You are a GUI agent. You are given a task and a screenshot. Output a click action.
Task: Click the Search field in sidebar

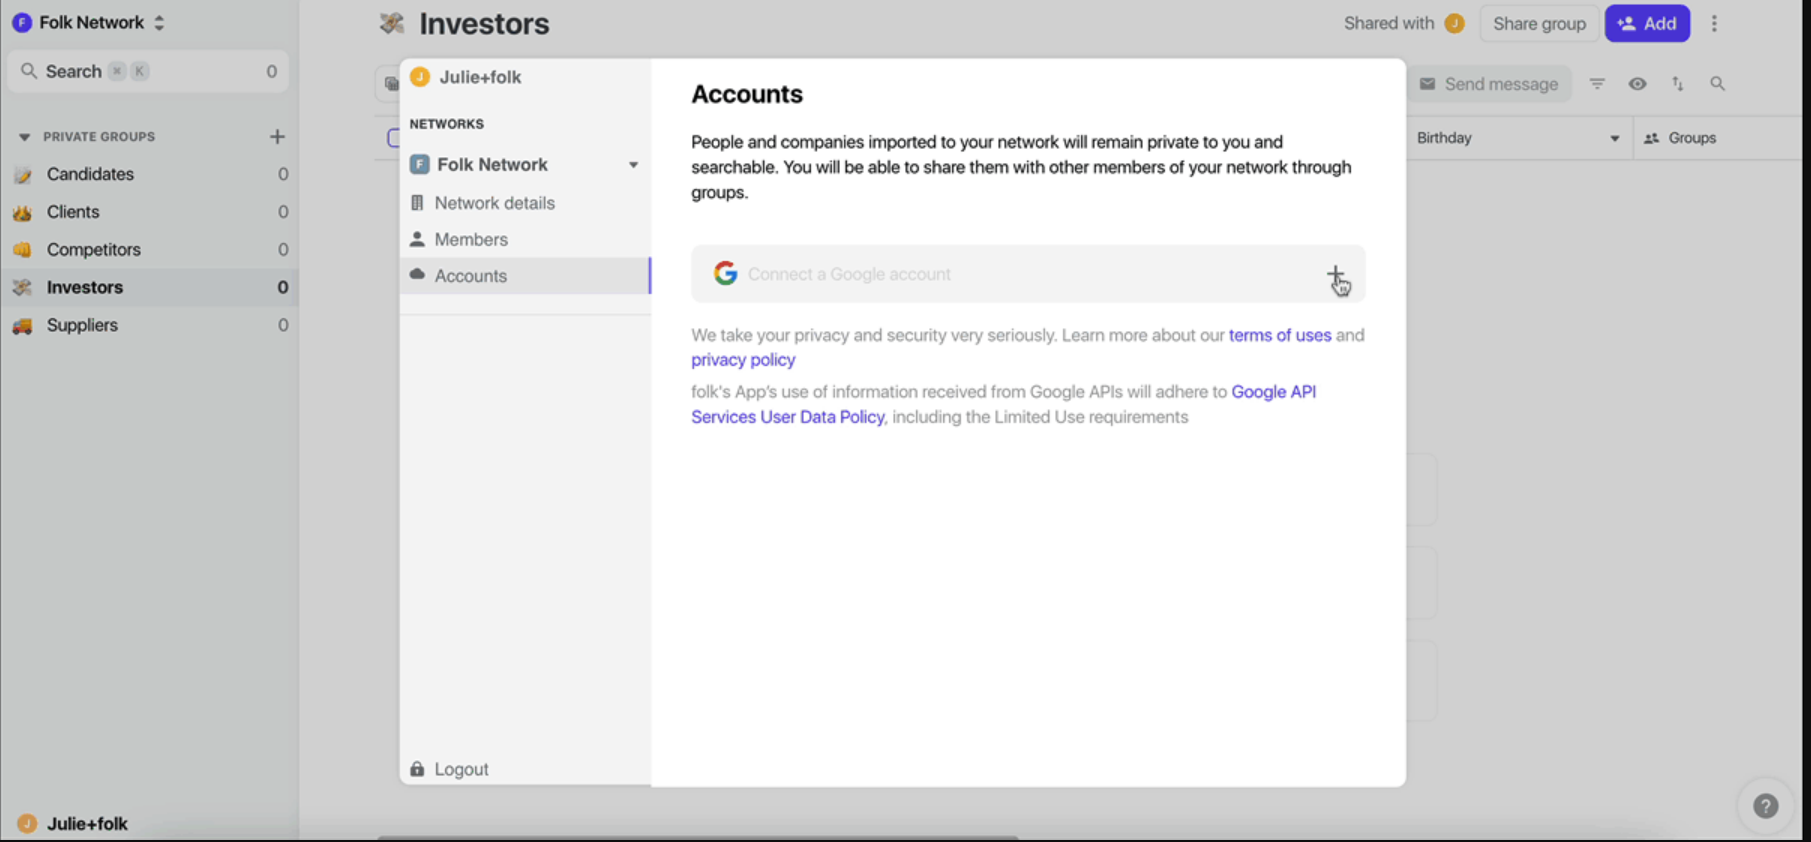[147, 72]
